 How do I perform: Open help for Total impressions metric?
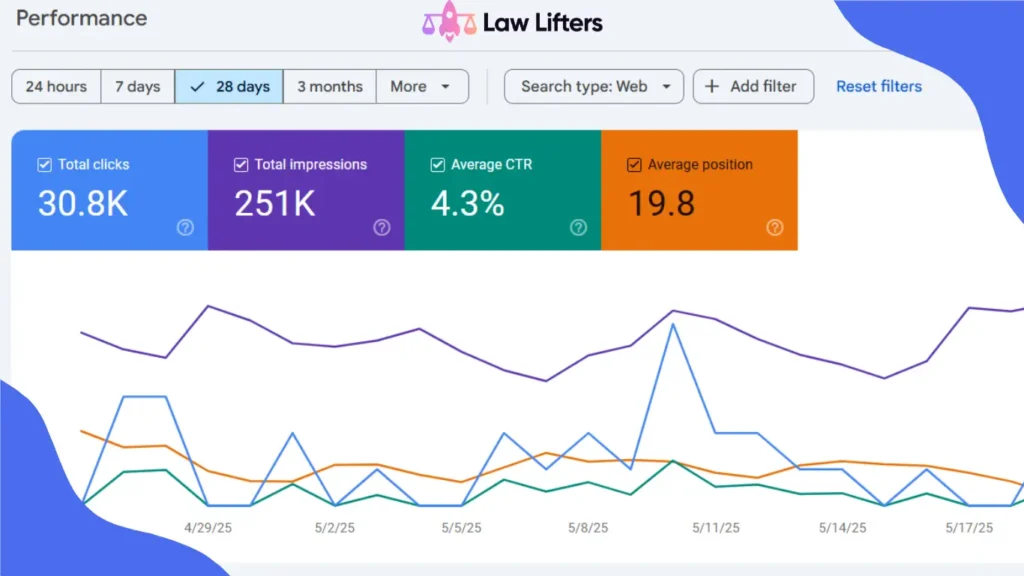382,227
